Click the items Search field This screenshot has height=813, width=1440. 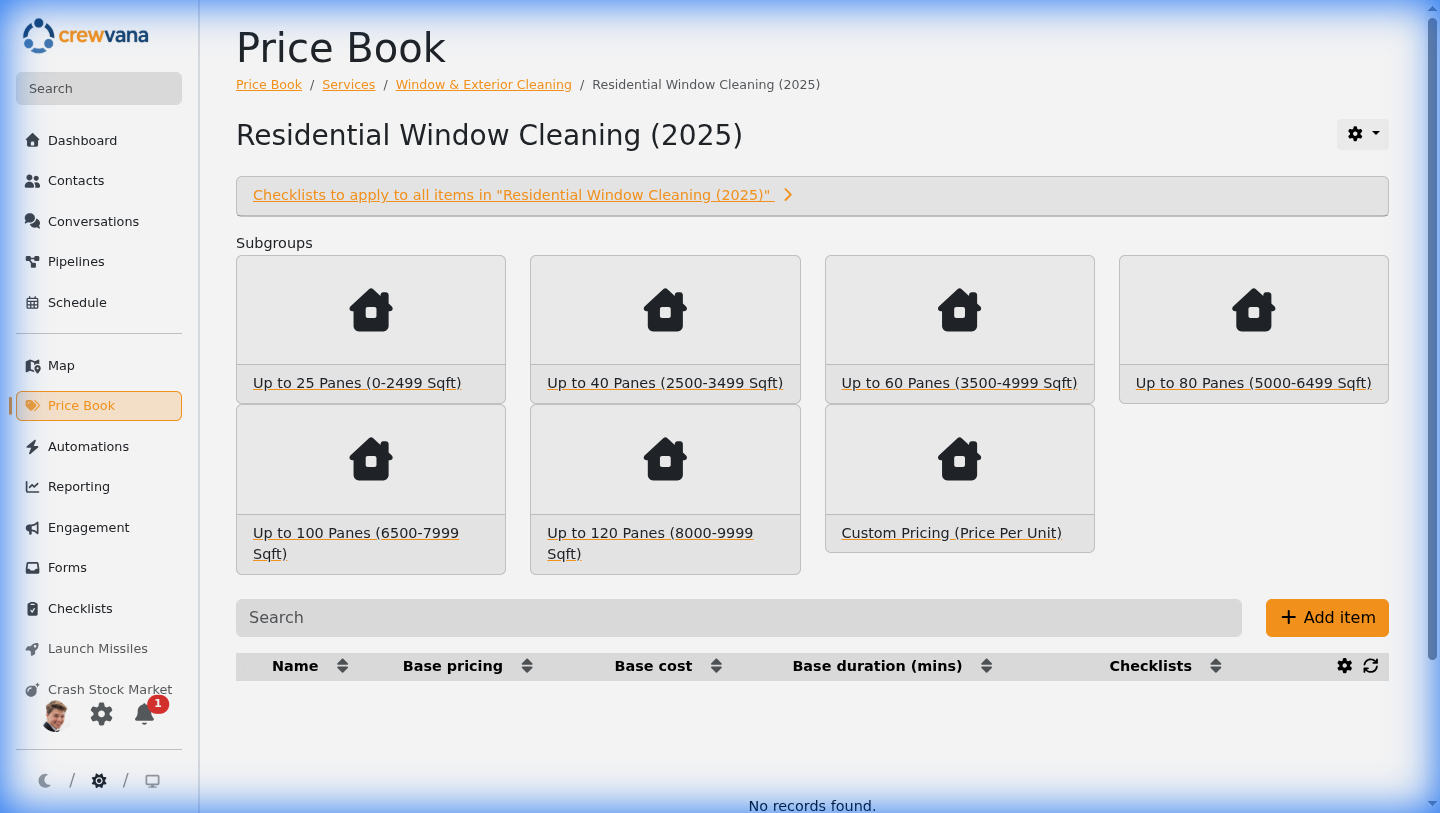click(738, 618)
